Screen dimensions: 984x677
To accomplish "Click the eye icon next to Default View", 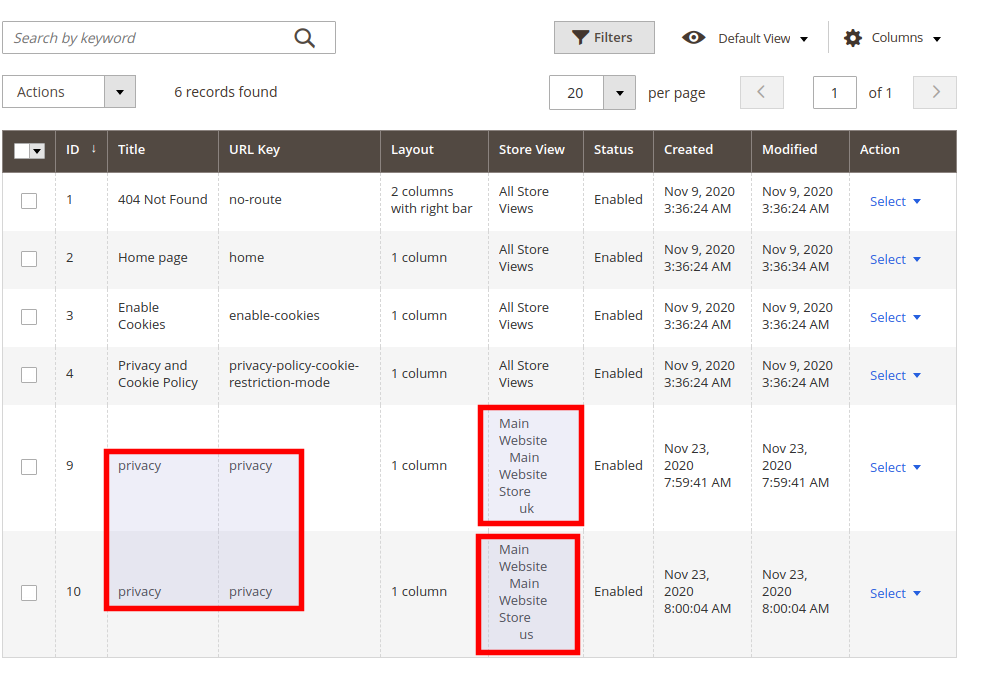I will pos(694,37).
